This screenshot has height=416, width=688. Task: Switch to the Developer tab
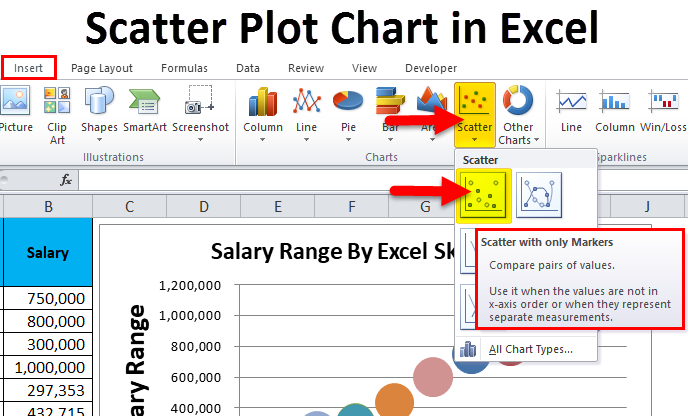coord(431,68)
